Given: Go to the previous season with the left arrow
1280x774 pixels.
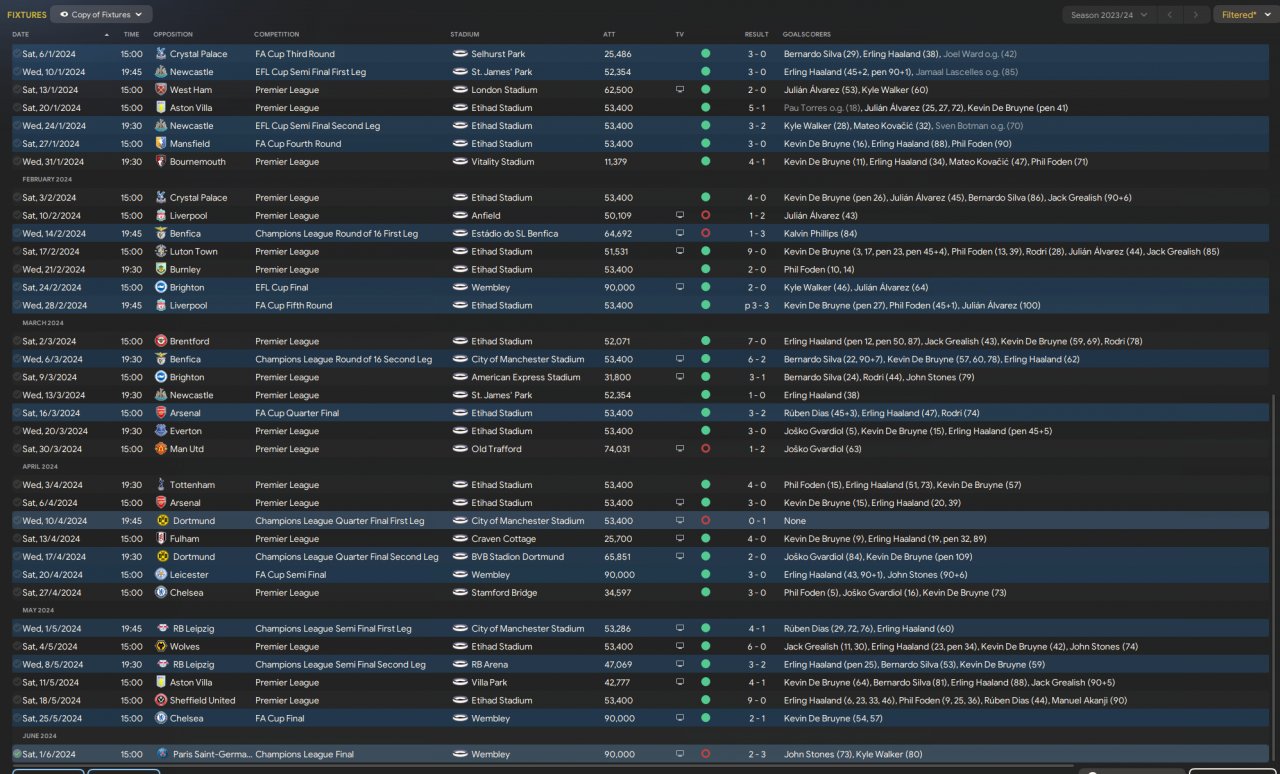Looking at the screenshot, I should 1170,15.
